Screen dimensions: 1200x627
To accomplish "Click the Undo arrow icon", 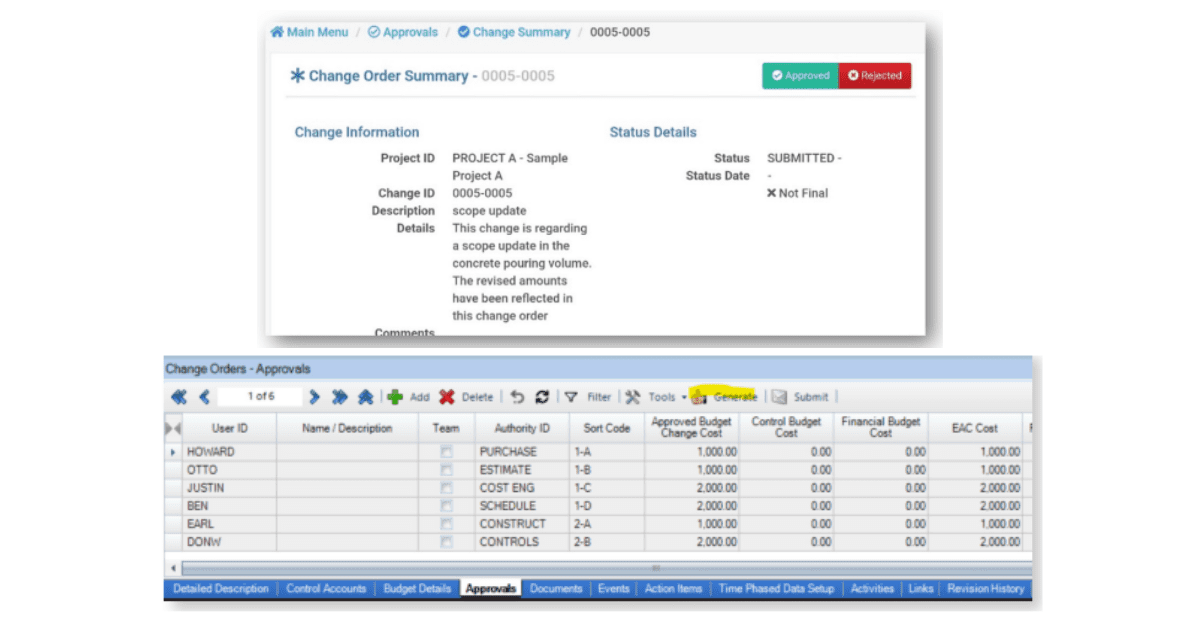I will (517, 397).
